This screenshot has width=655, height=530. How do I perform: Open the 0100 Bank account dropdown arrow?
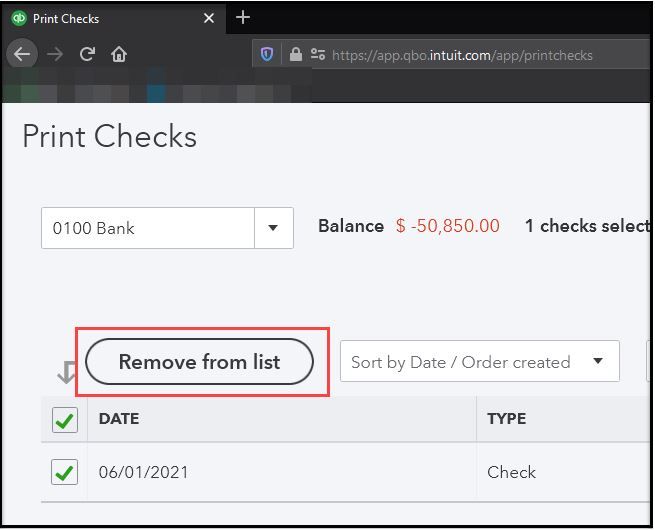(x=273, y=228)
